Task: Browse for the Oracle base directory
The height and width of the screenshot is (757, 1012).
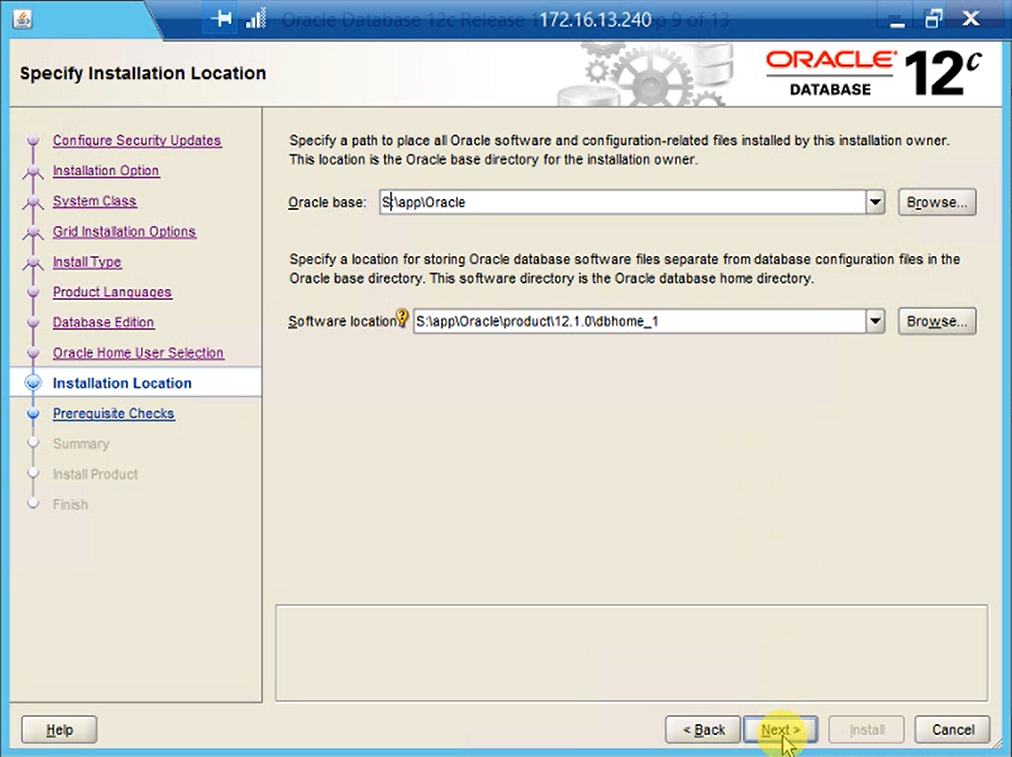Action: point(936,202)
